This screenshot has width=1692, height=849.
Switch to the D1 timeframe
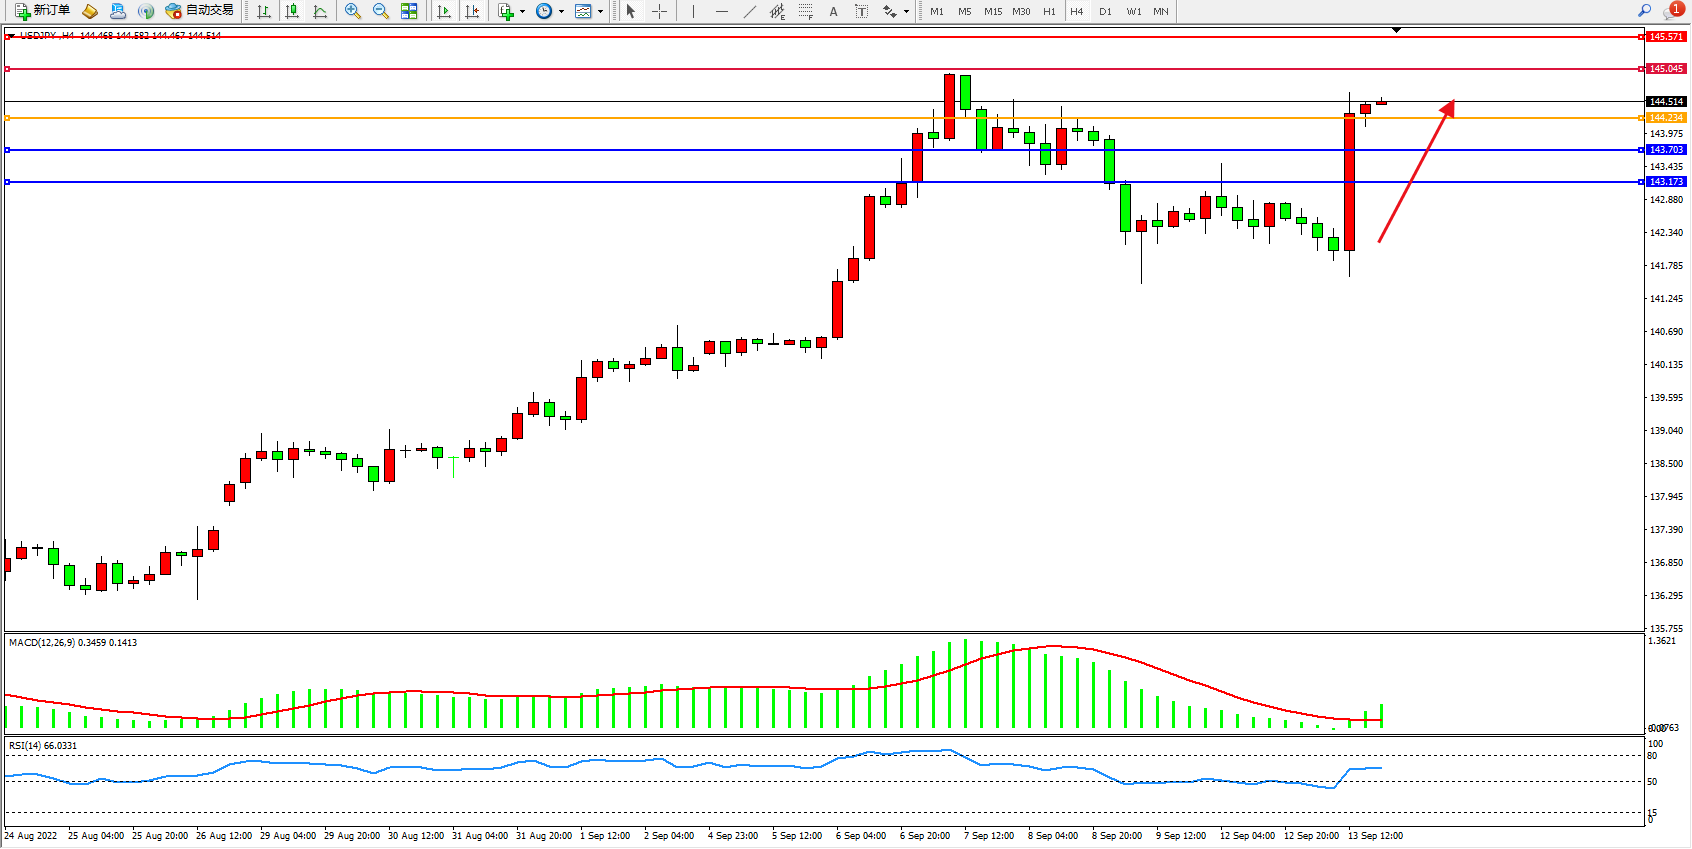pos(1105,11)
